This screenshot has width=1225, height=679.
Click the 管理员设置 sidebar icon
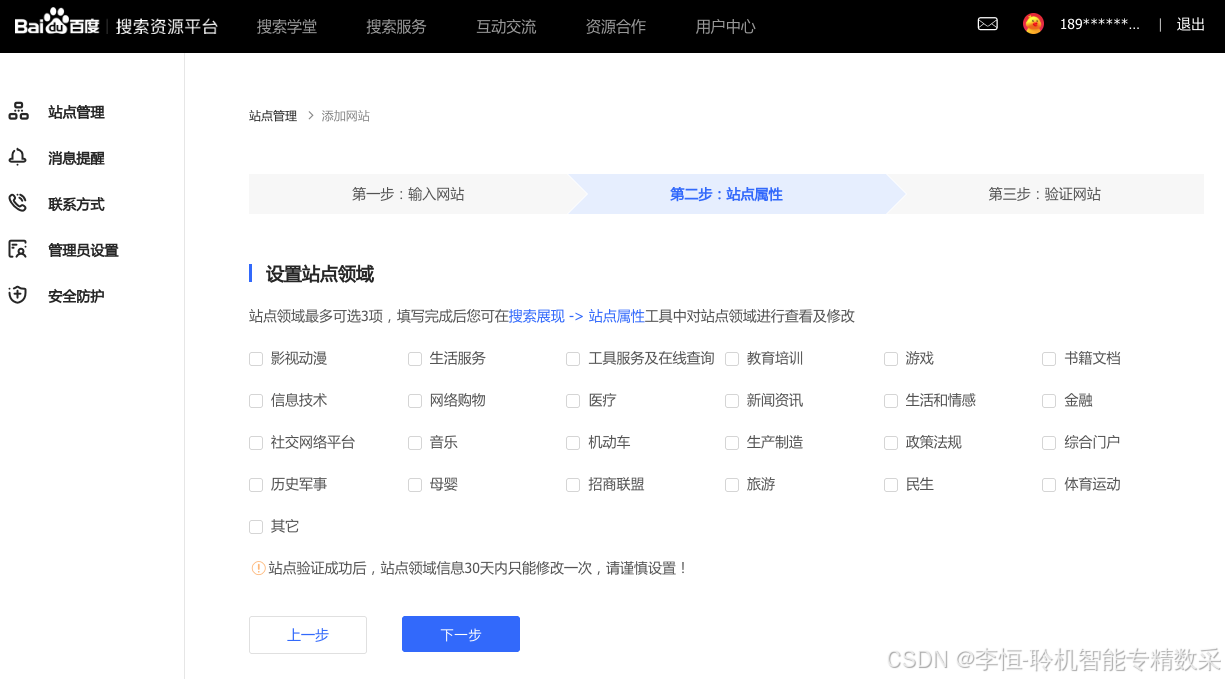pos(18,249)
